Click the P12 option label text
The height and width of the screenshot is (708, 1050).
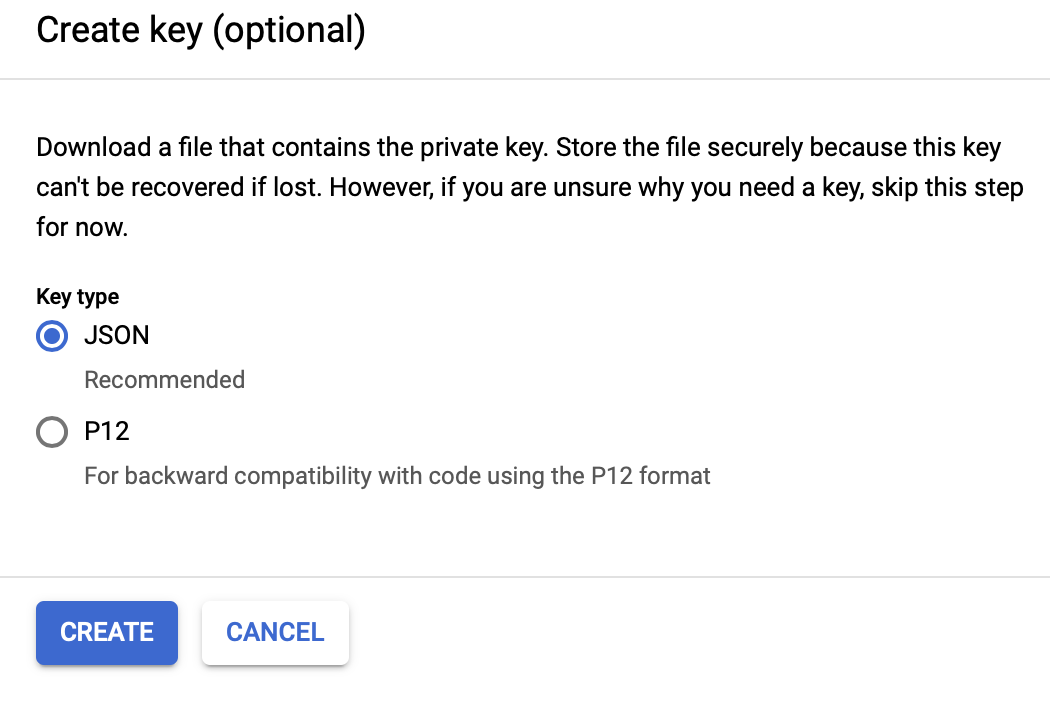106,431
